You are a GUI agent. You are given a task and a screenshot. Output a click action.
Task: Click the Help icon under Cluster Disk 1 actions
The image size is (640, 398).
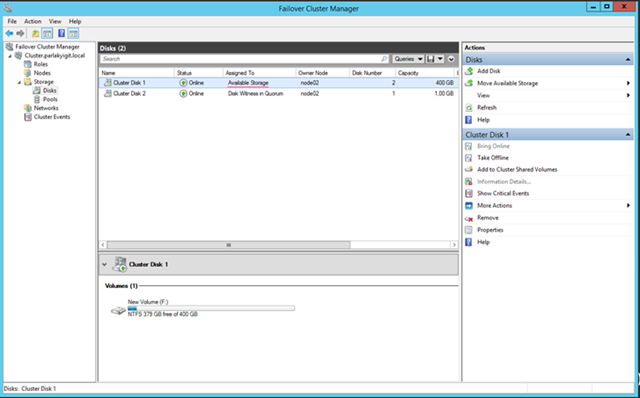tap(469, 242)
